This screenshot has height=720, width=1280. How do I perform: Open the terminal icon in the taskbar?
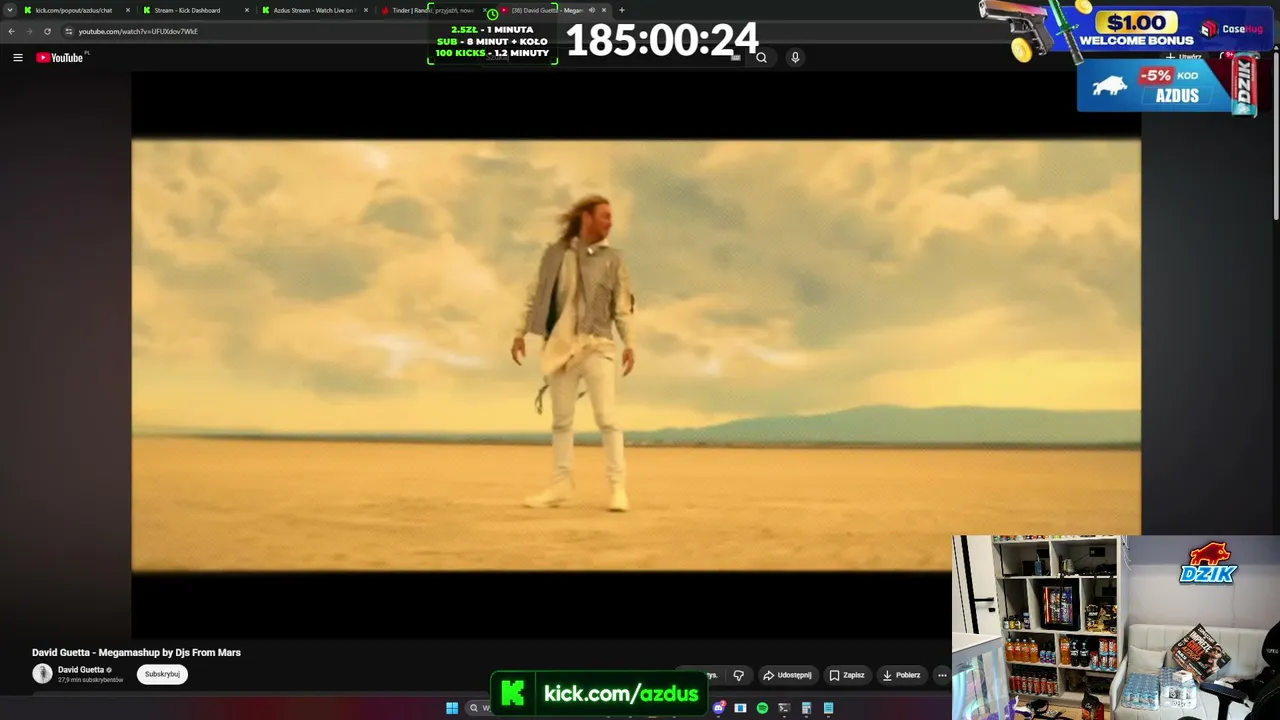pyautogui.click(x=784, y=708)
